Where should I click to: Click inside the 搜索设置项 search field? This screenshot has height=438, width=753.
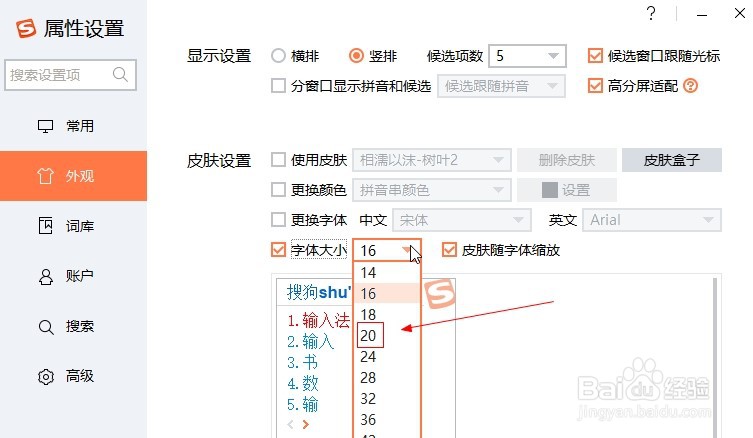point(70,75)
